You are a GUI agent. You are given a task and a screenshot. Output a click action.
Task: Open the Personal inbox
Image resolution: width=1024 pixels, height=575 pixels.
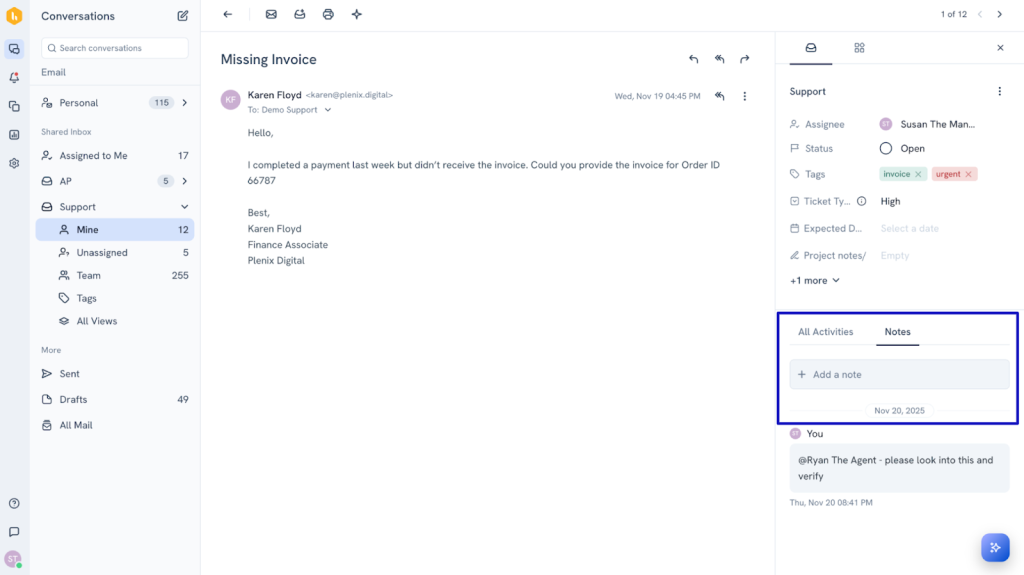coord(78,103)
